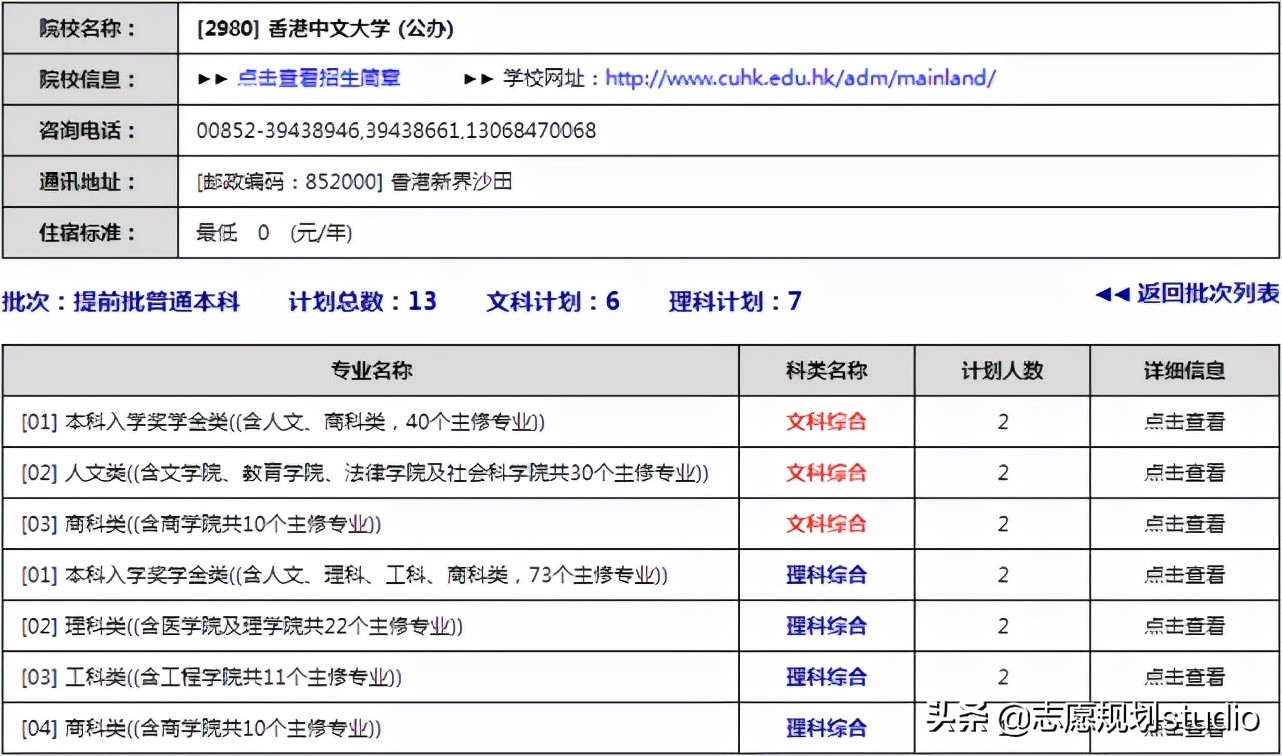1282x756 pixels.
Task: Click the 科类名称 table header
Action: click(825, 370)
